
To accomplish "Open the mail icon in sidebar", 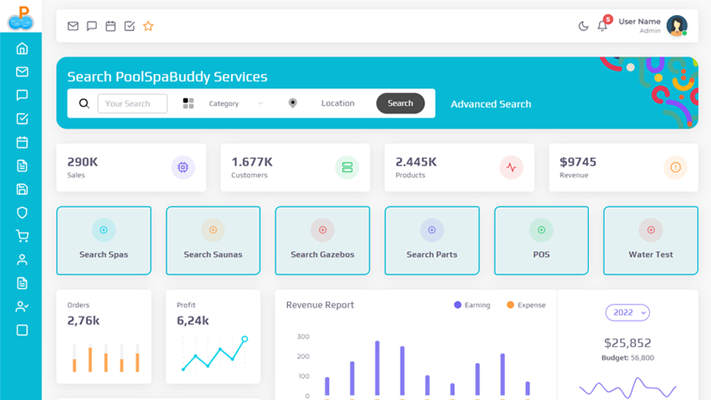I will (x=22, y=72).
